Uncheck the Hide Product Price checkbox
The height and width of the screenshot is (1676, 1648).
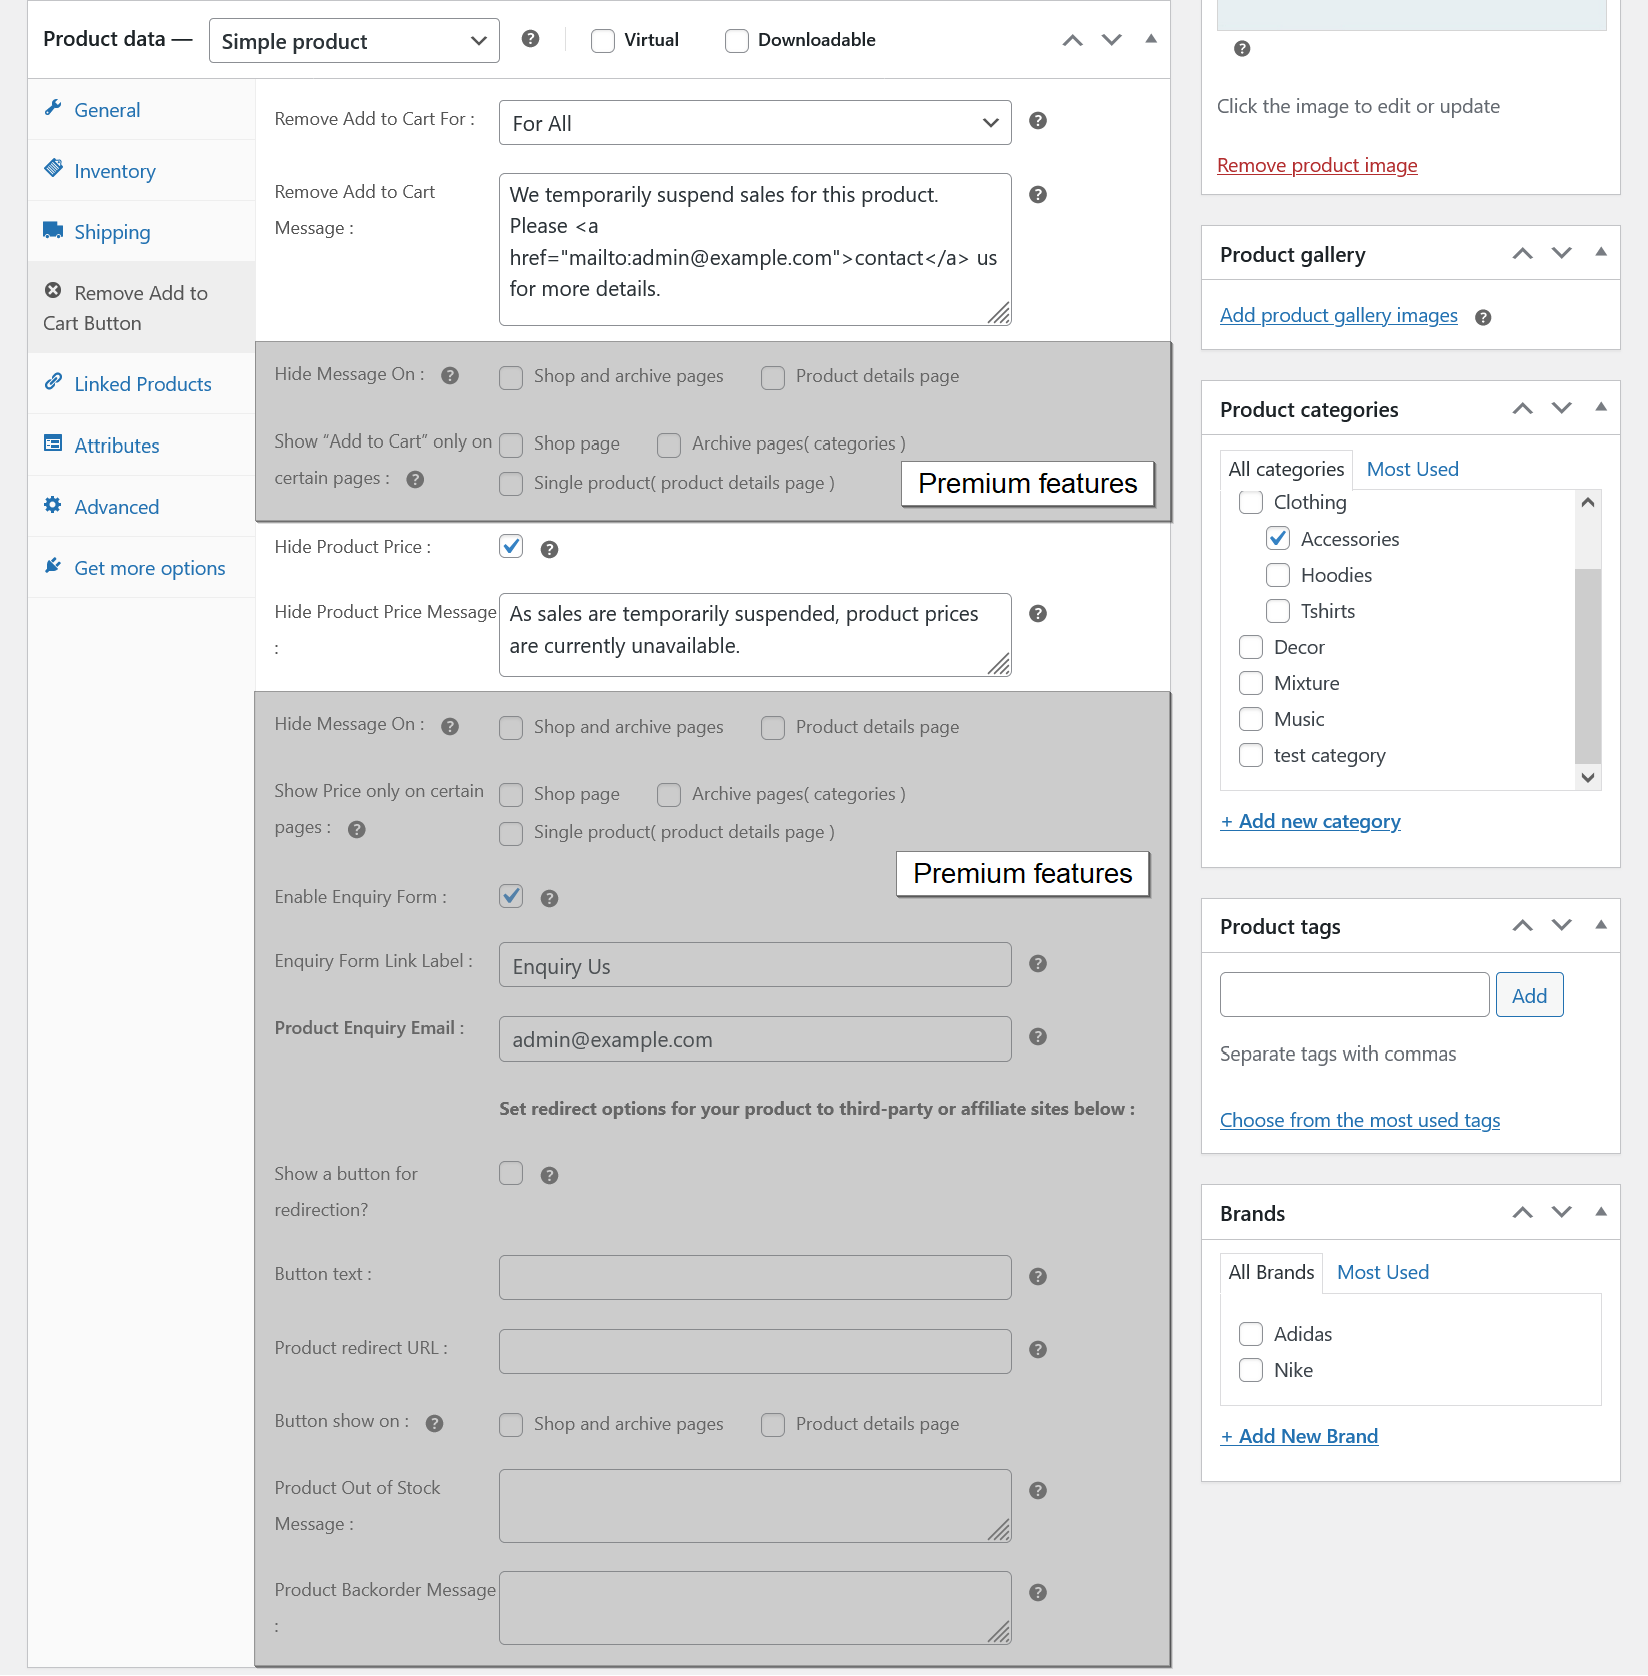point(511,546)
